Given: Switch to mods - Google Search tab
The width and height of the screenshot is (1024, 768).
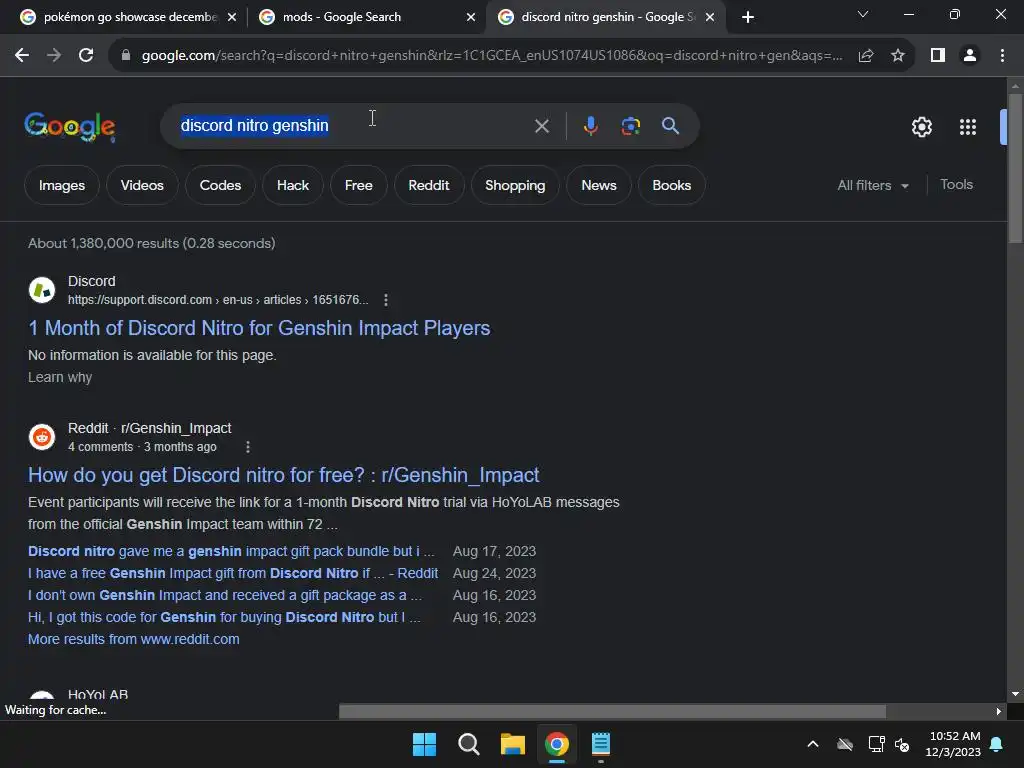Looking at the screenshot, I should point(366,17).
